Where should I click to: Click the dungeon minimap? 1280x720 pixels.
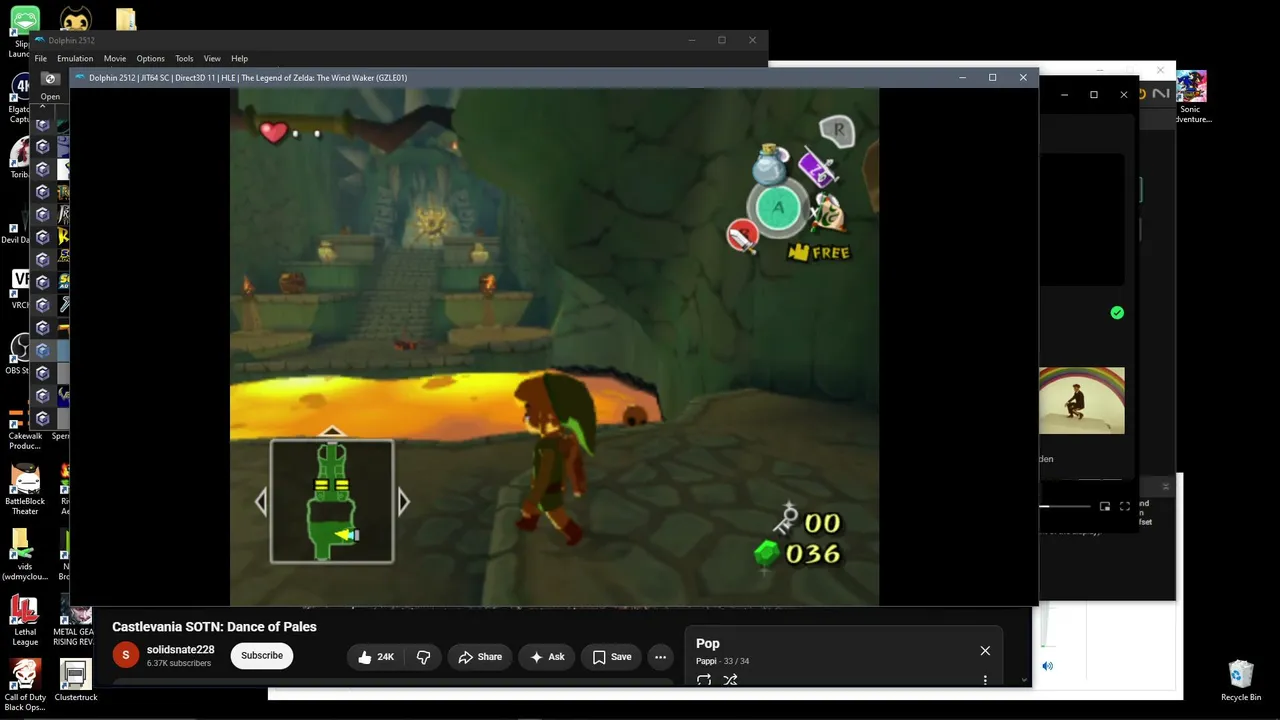click(x=331, y=502)
